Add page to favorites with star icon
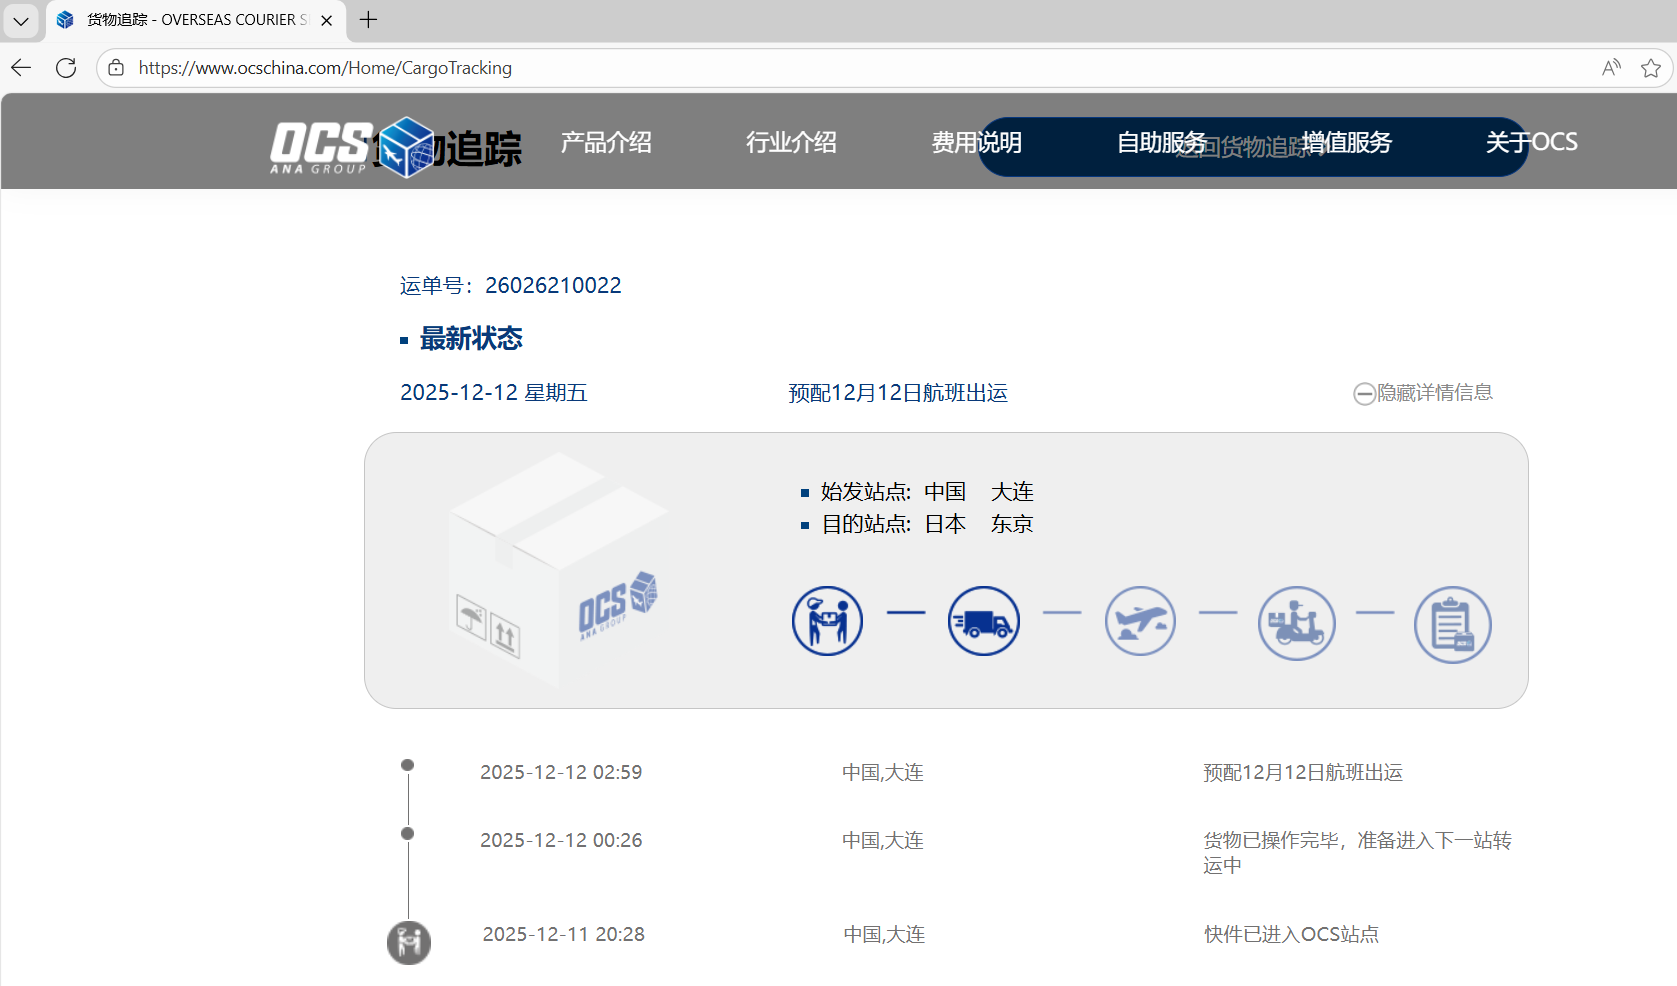1677x986 pixels. tap(1650, 68)
